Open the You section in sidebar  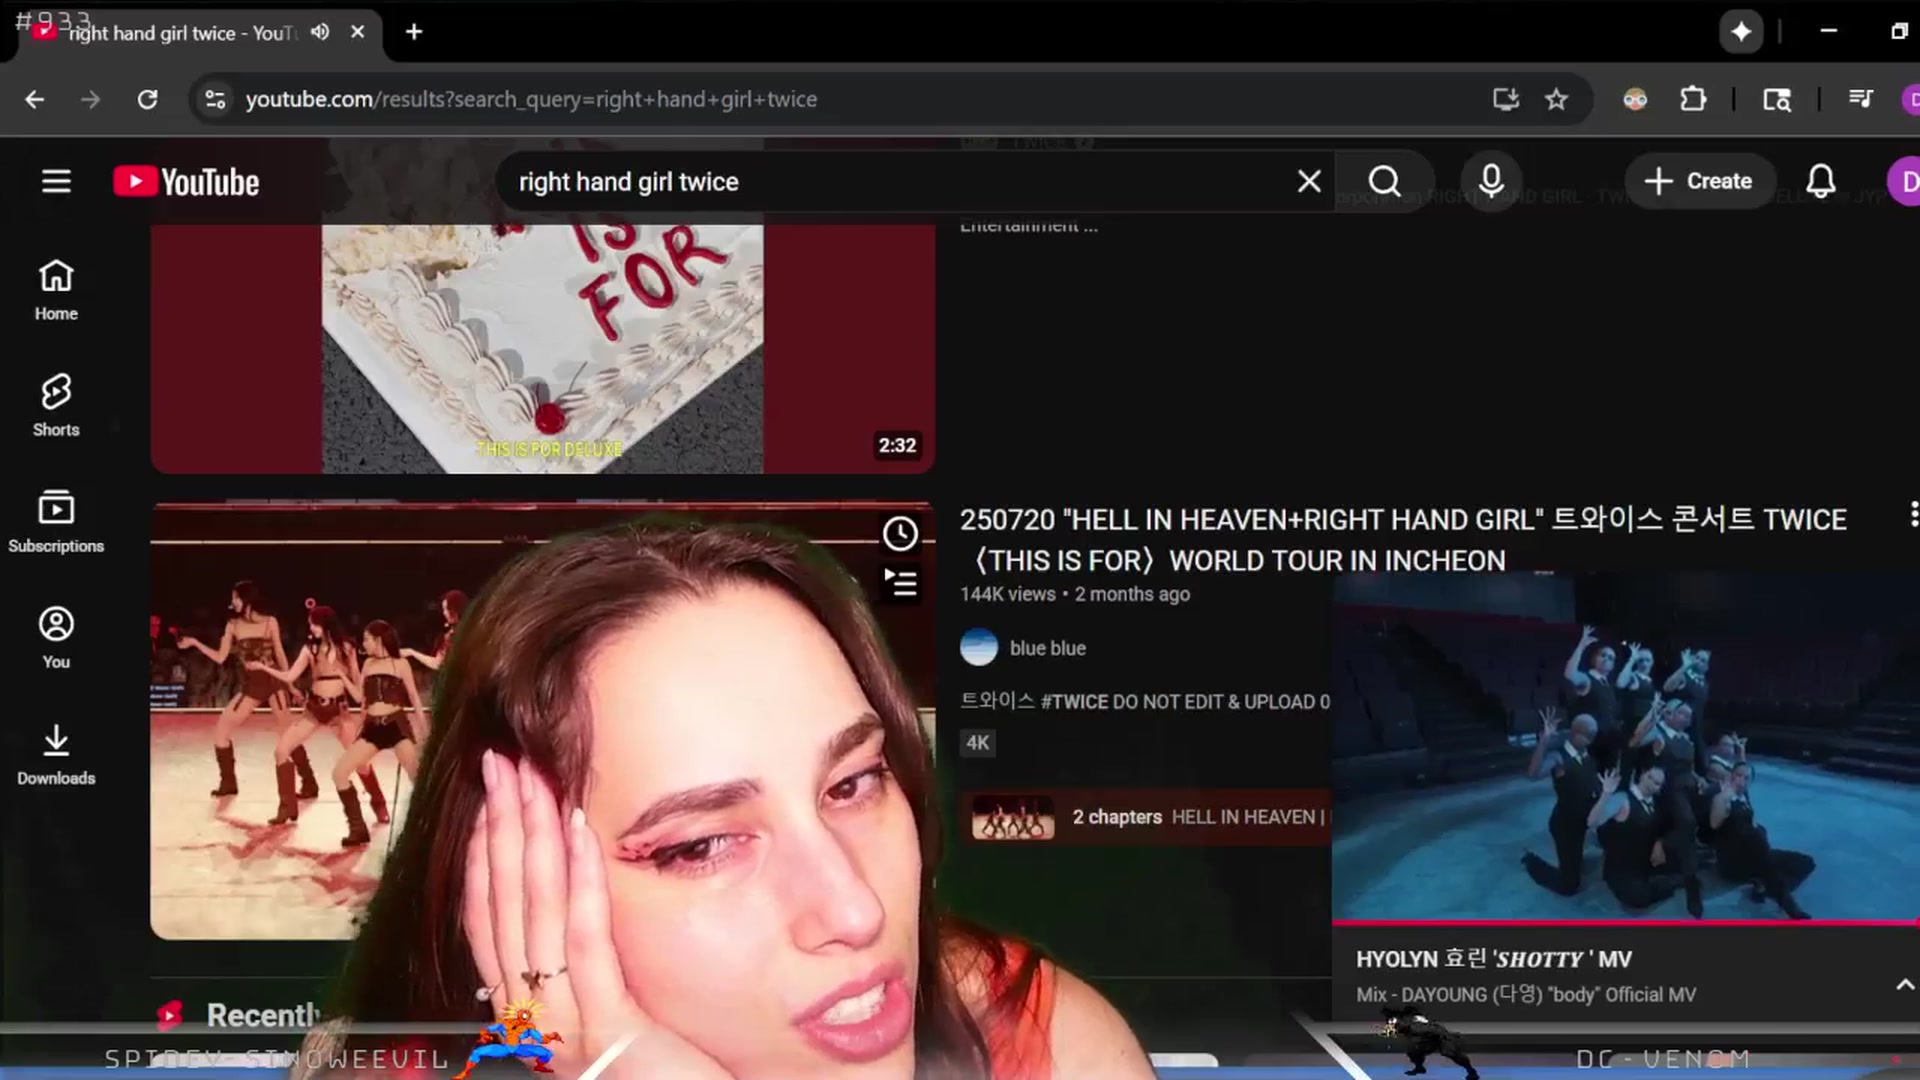(56, 638)
